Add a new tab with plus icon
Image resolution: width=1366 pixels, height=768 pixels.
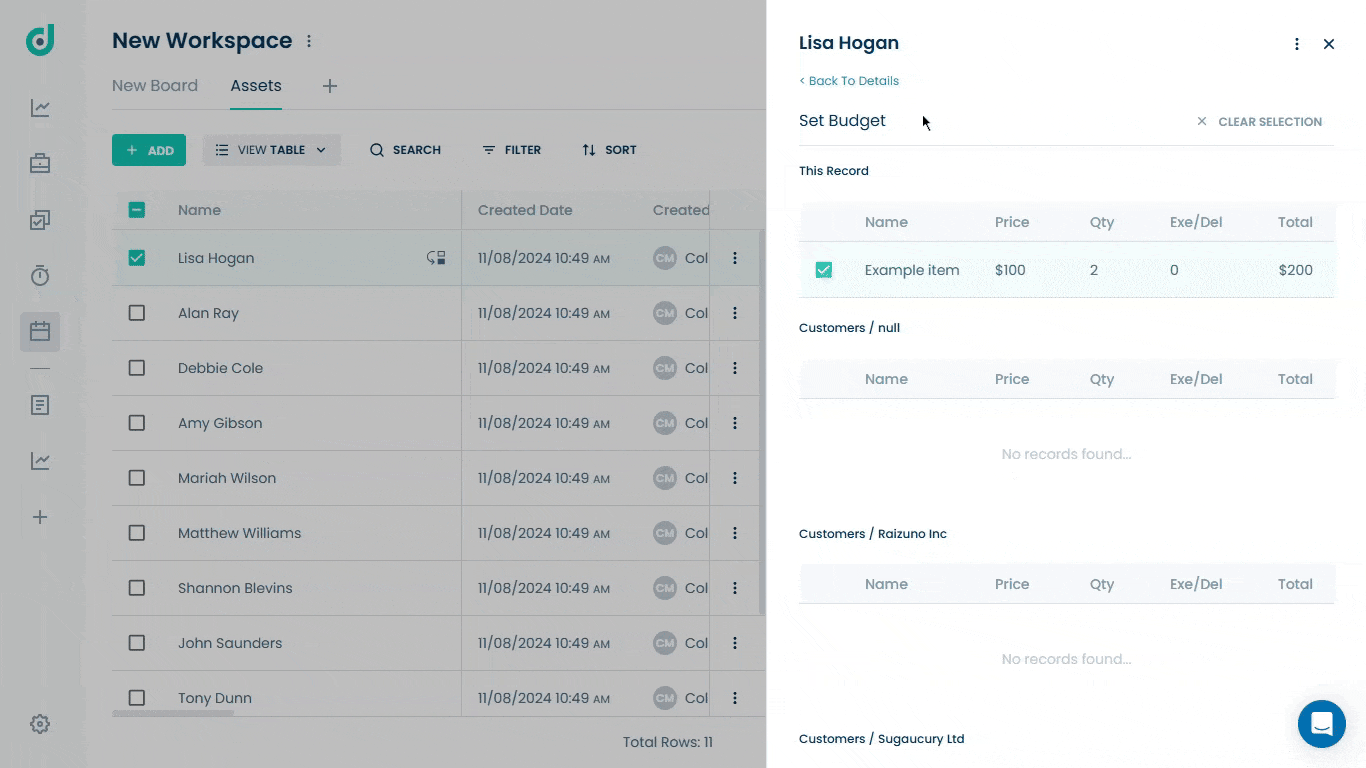tap(330, 86)
